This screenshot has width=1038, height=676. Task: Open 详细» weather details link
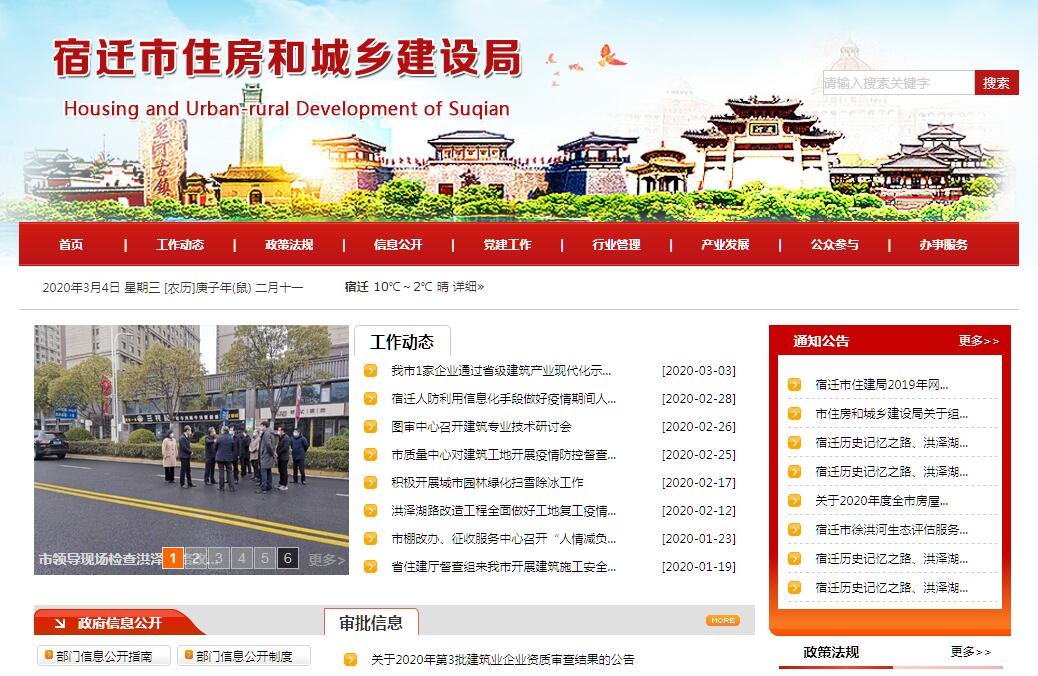click(x=468, y=287)
